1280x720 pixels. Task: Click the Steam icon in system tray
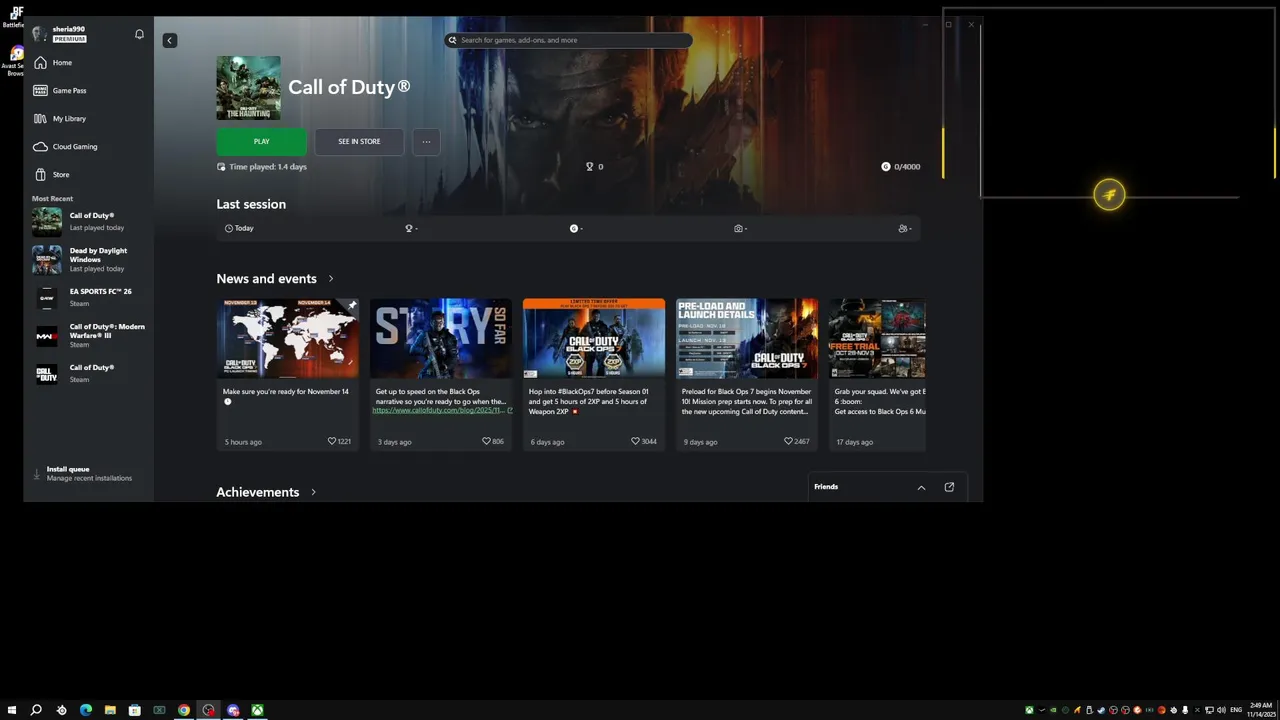1101,710
